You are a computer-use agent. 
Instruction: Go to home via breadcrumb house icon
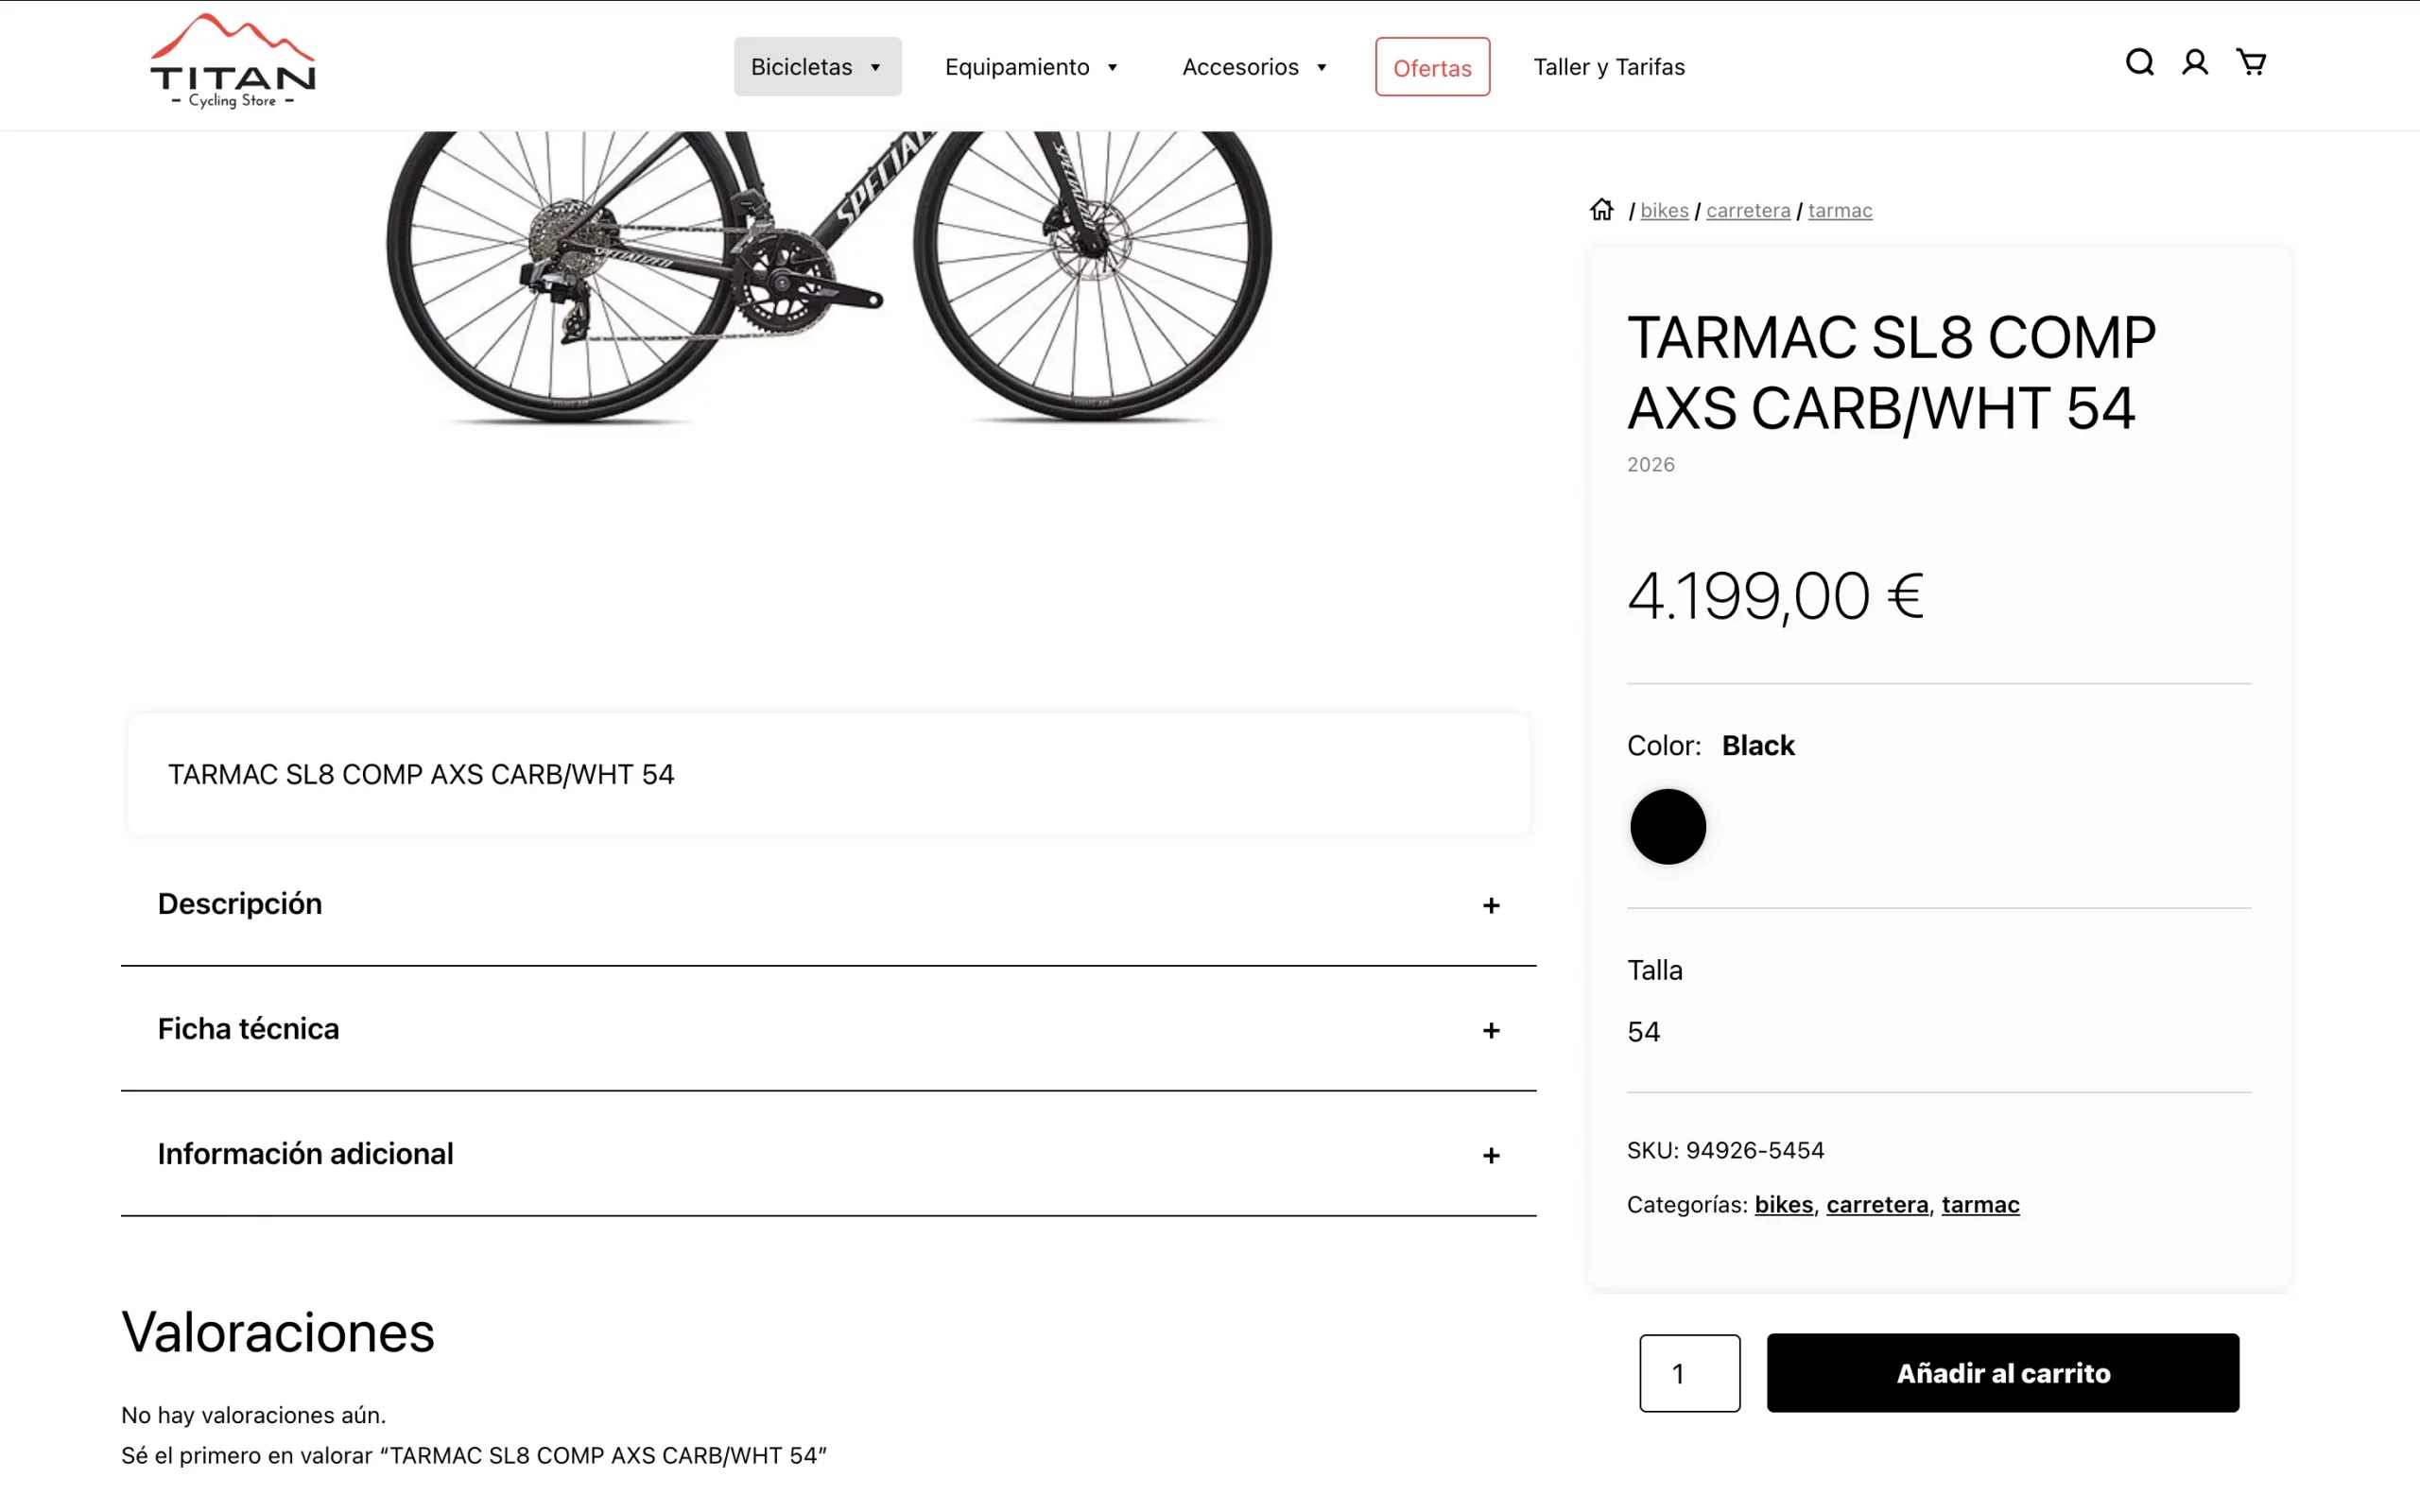[1602, 210]
